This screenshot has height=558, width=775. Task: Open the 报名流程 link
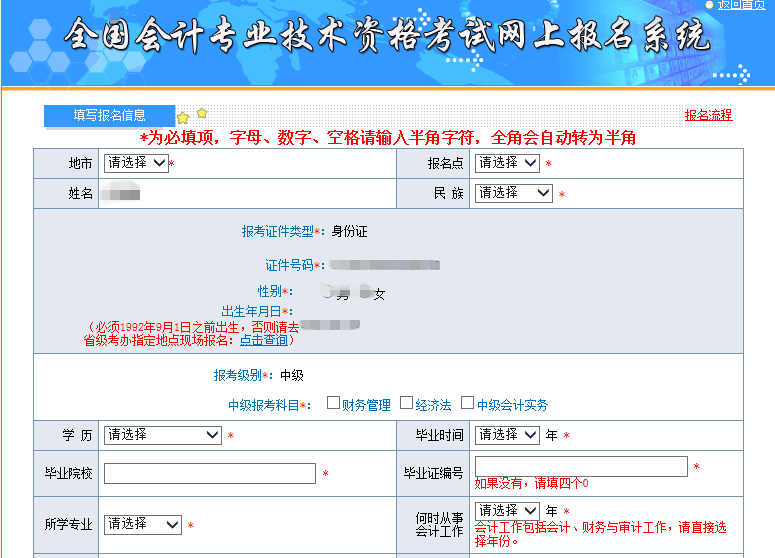[x=708, y=115]
